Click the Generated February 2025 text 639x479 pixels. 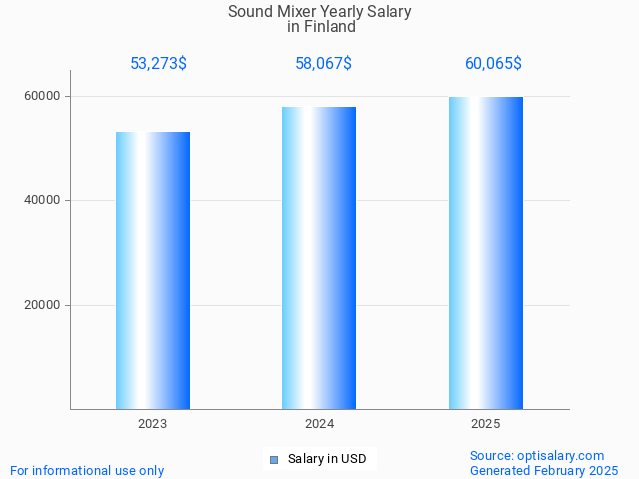pyautogui.click(x=544, y=470)
